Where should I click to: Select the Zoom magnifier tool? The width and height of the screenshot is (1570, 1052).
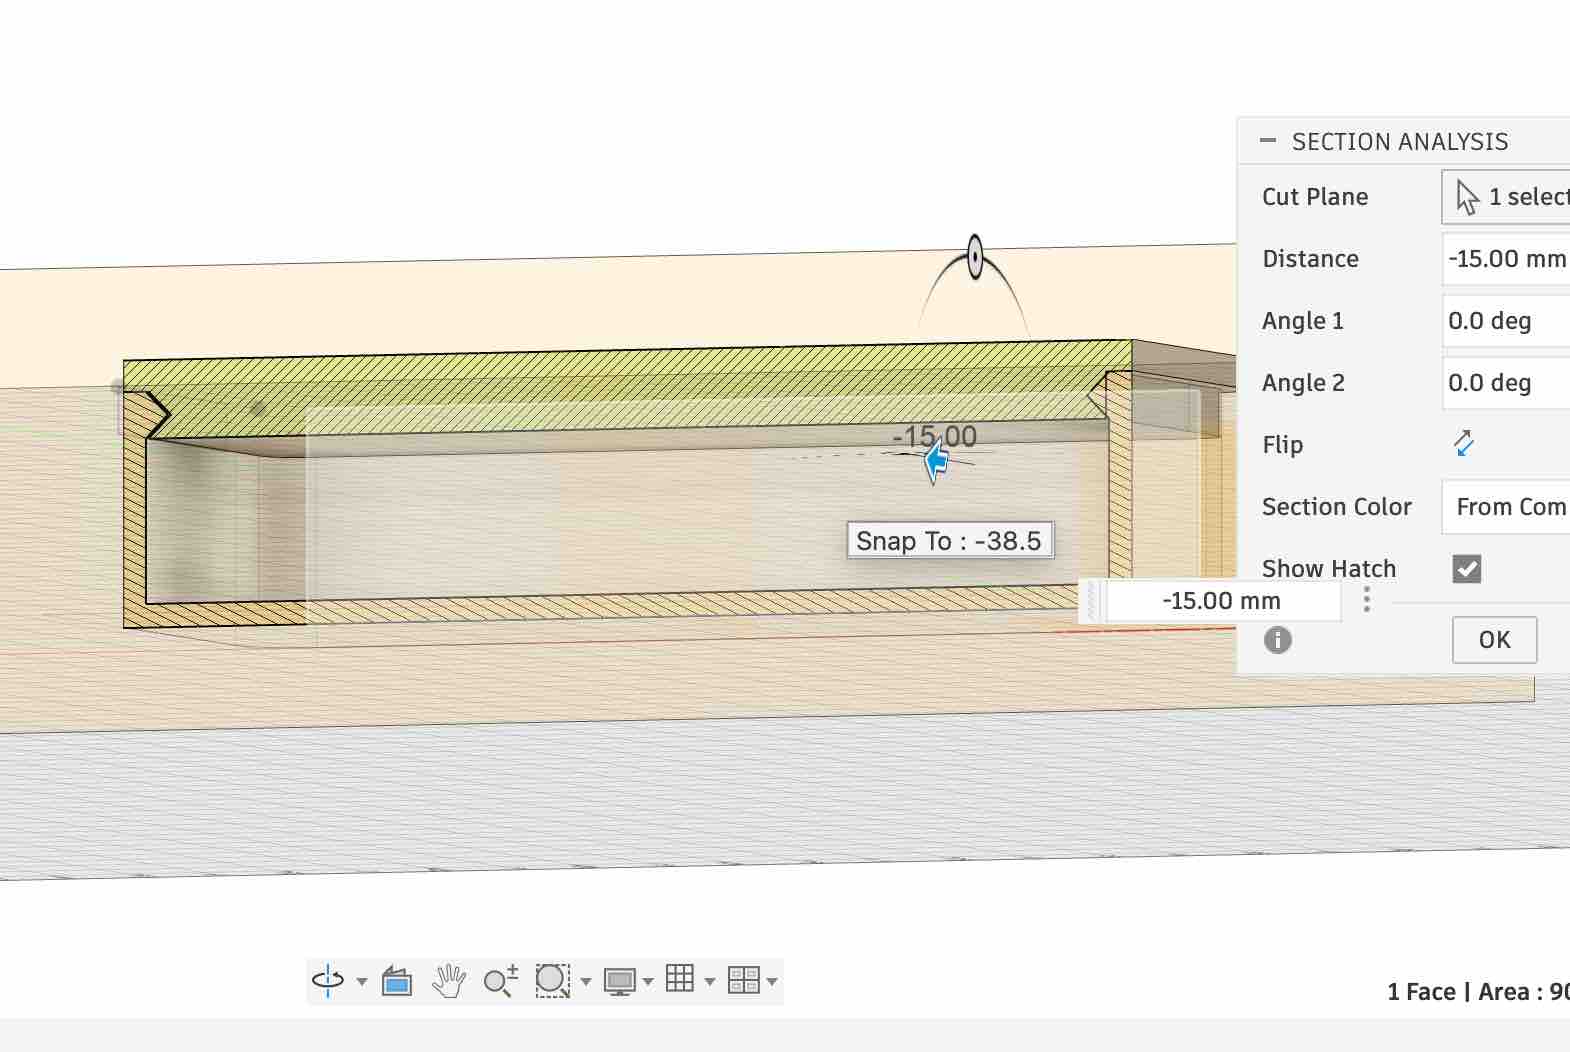pyautogui.click(x=500, y=981)
